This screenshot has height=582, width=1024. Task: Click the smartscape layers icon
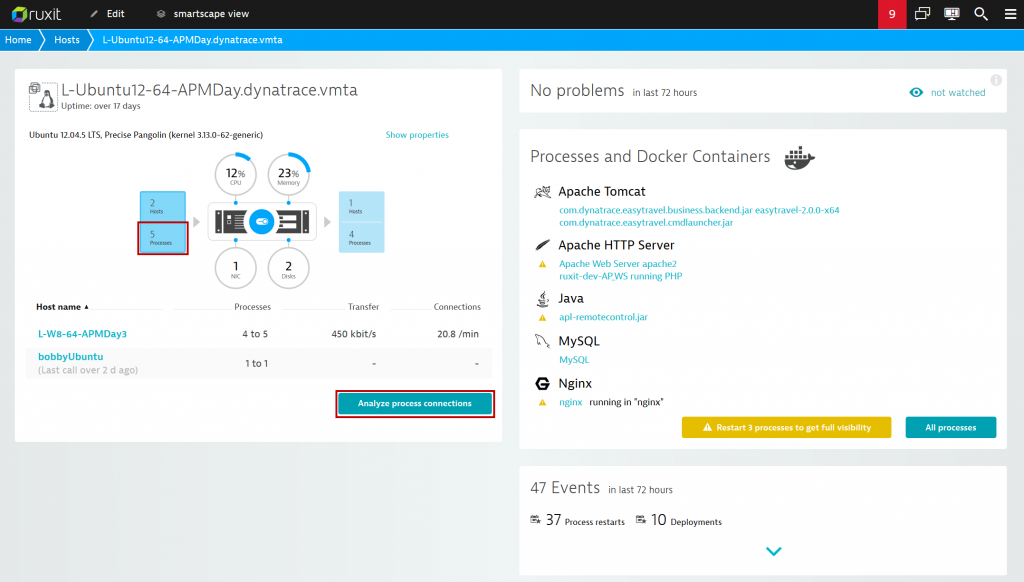point(161,14)
